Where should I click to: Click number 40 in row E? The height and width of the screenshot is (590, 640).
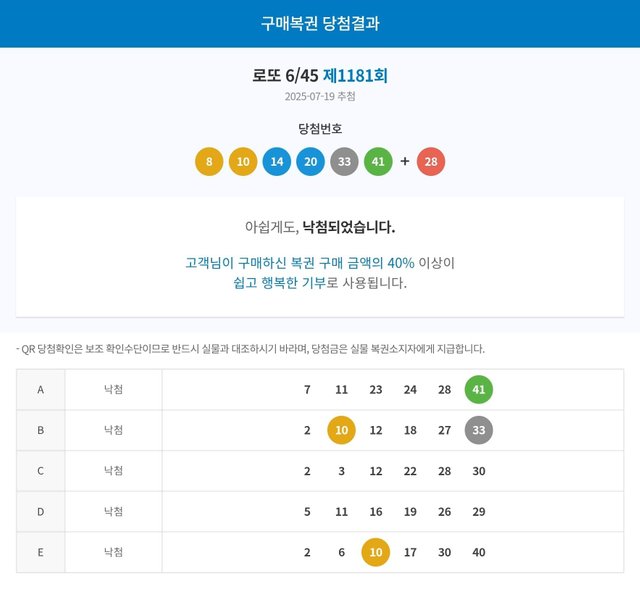tap(479, 552)
